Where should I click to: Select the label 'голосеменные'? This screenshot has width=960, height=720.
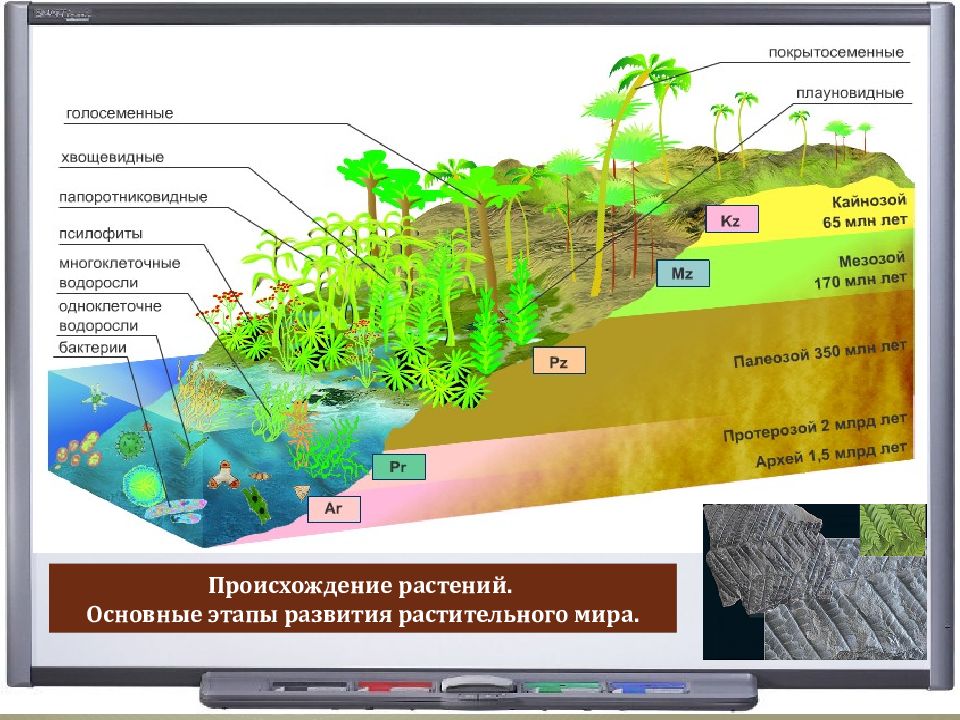tap(119, 113)
